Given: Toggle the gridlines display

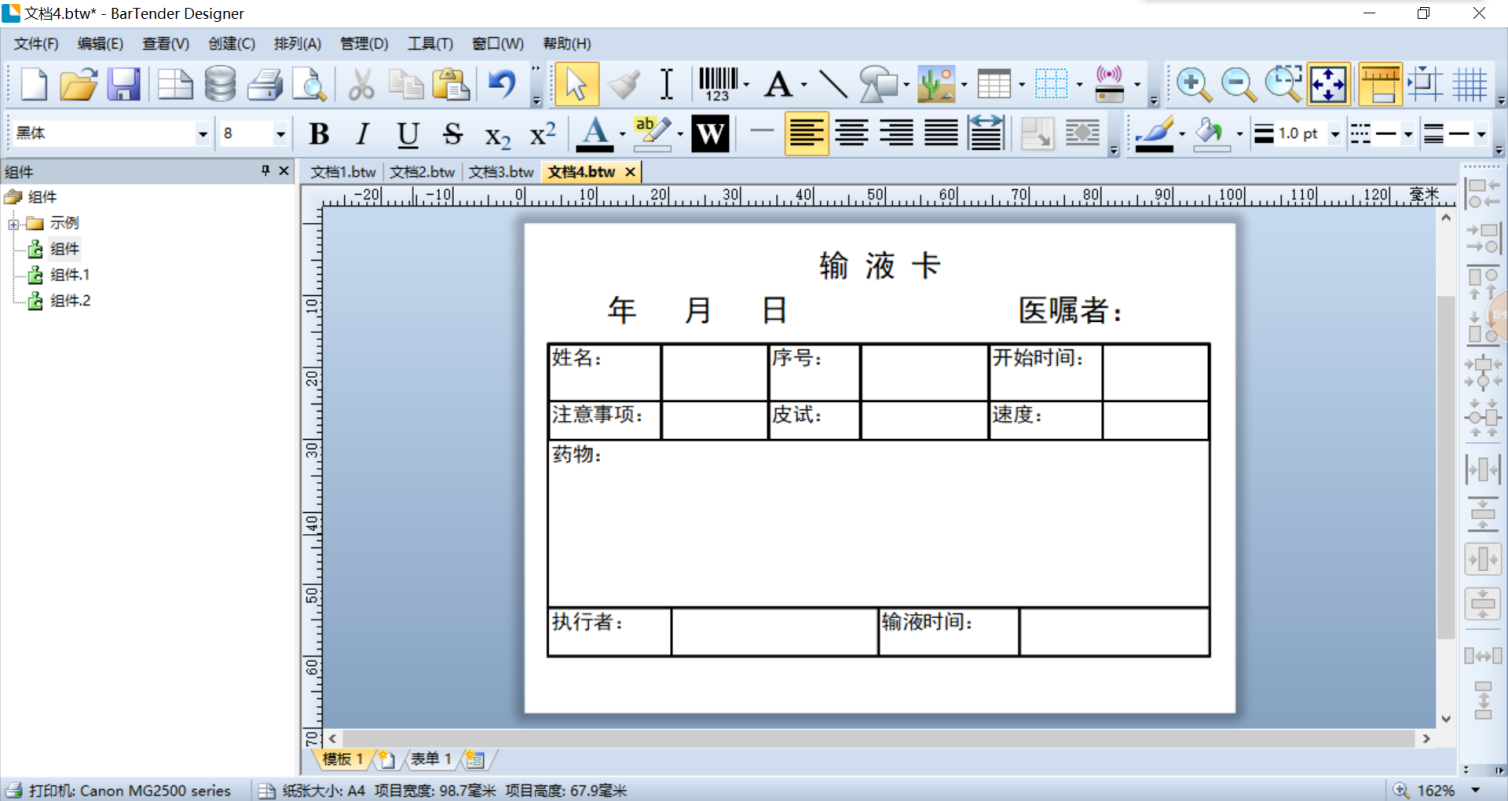Looking at the screenshot, I should (1470, 84).
